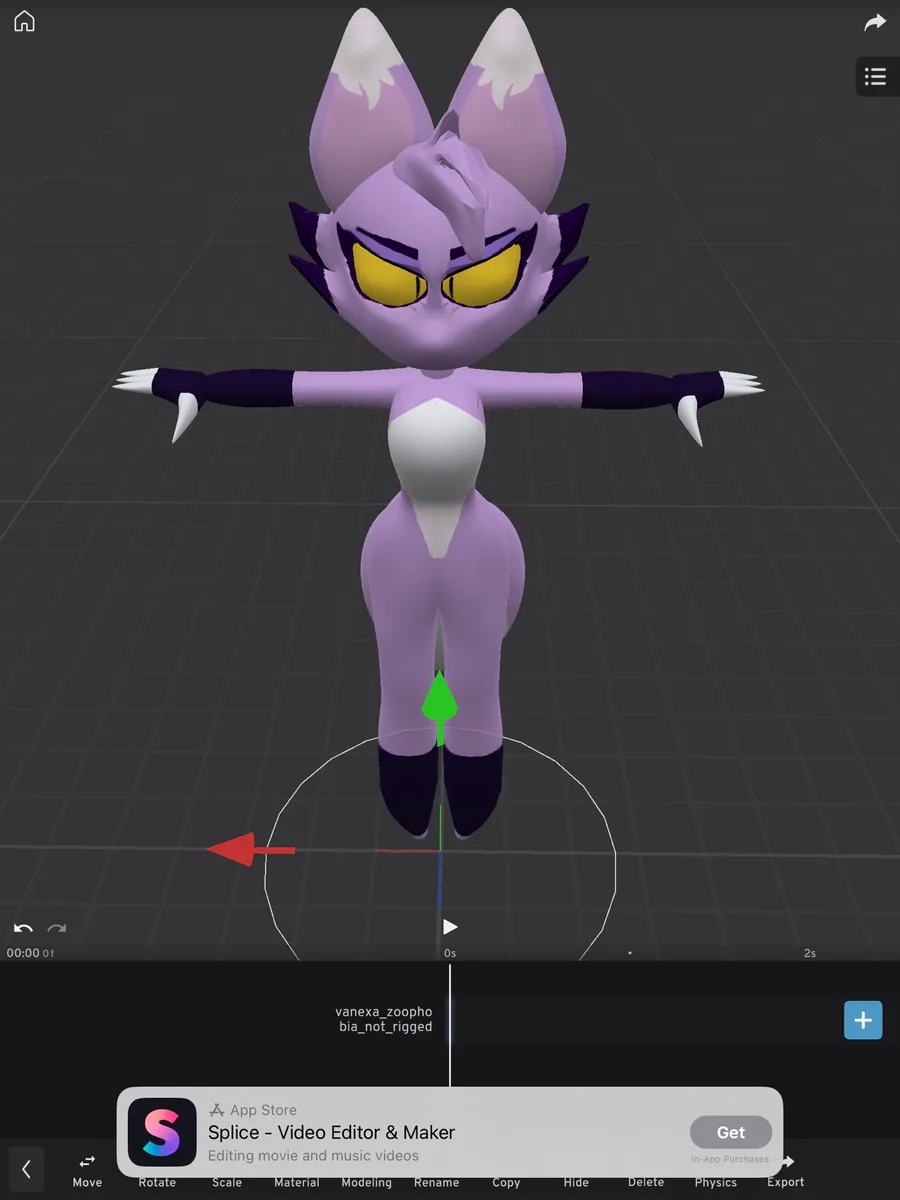
Task: Redo the last undone action
Action: point(57,929)
